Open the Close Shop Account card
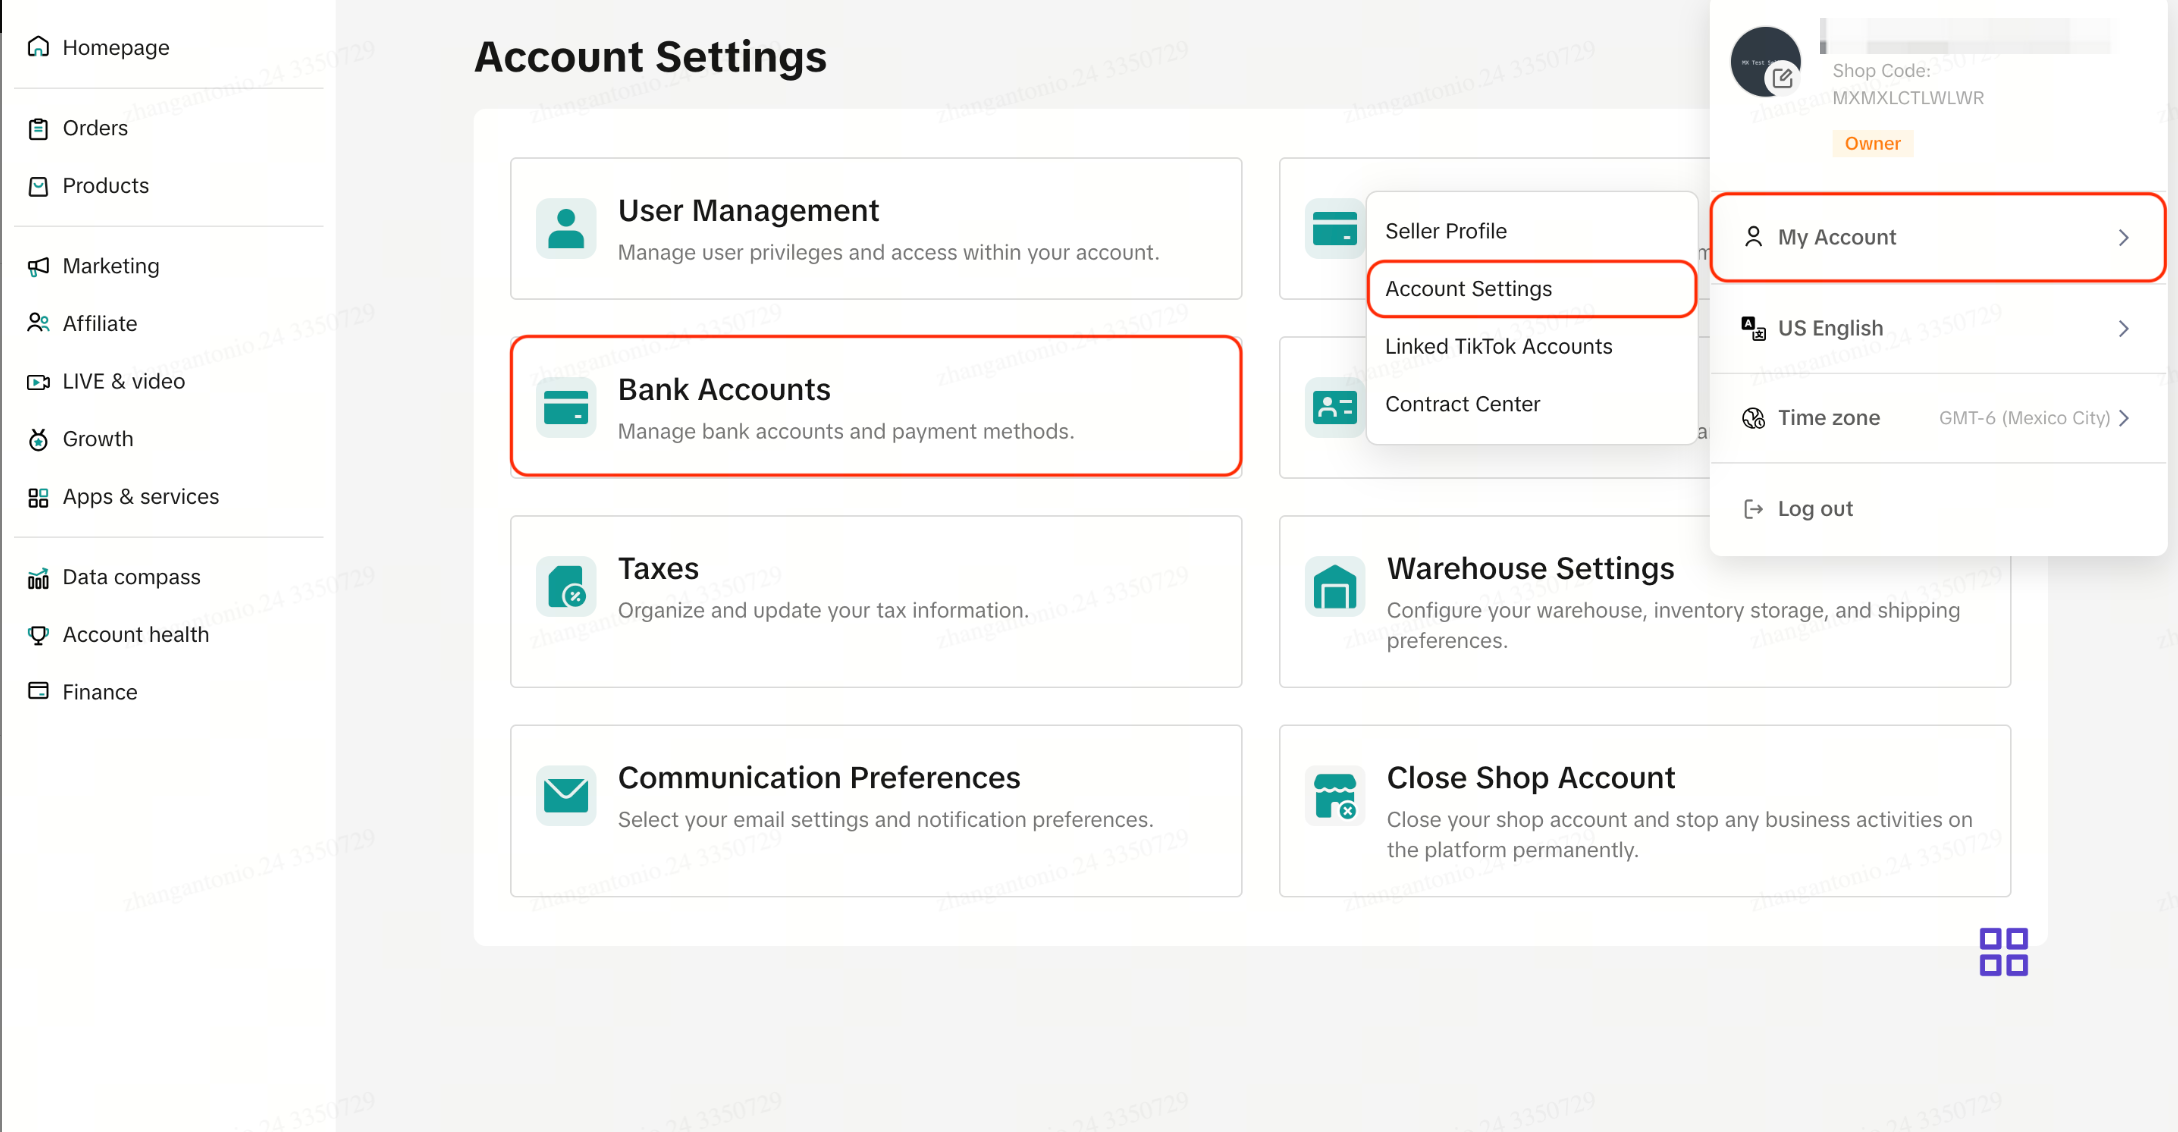2178x1132 pixels. pos(1645,811)
